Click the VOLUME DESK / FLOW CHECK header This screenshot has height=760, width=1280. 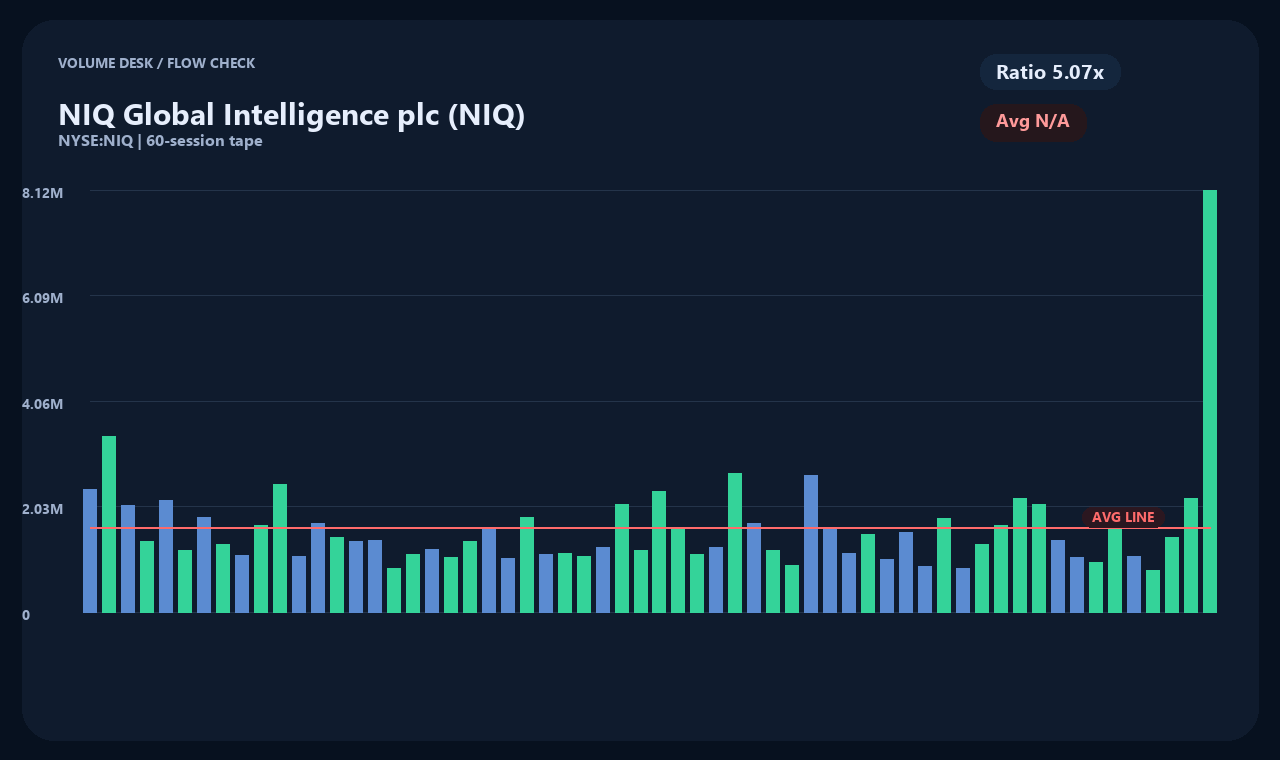(157, 63)
